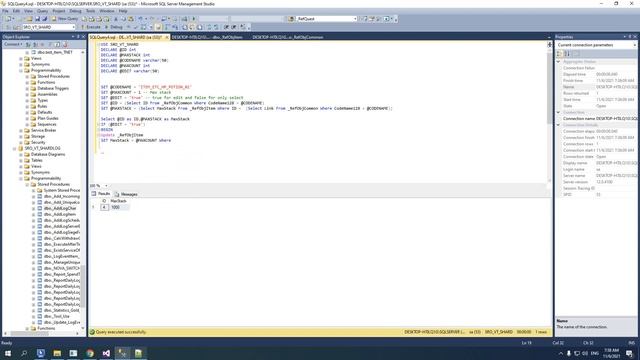The image size is (640, 360).
Task: Click the Properties categorized view icon
Action: coord(560,53)
